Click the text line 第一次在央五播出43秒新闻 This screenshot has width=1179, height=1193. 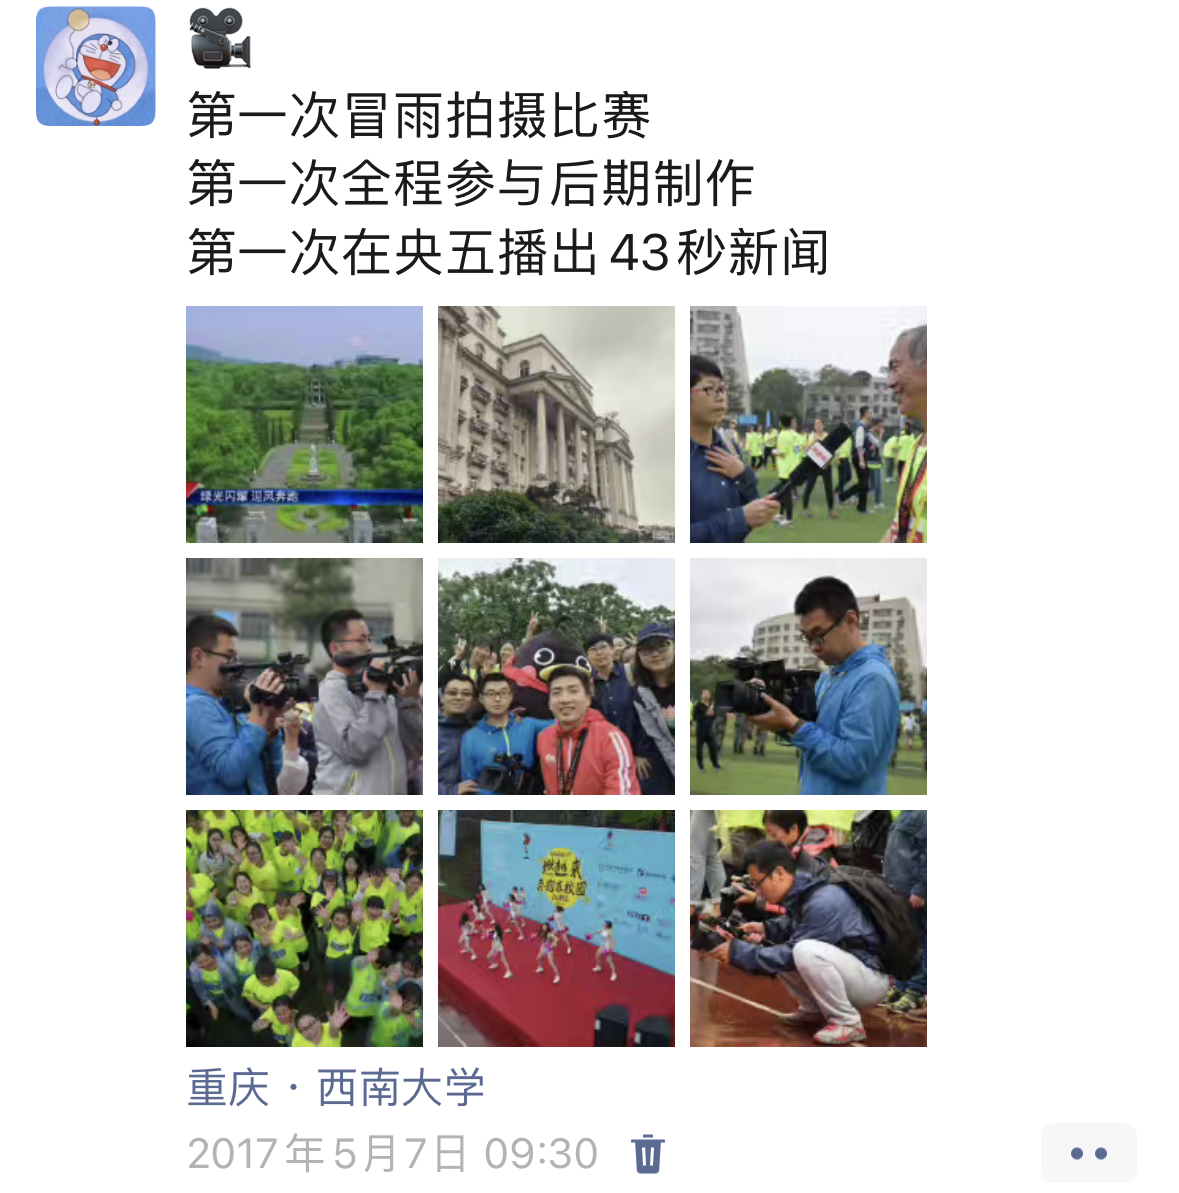(508, 253)
